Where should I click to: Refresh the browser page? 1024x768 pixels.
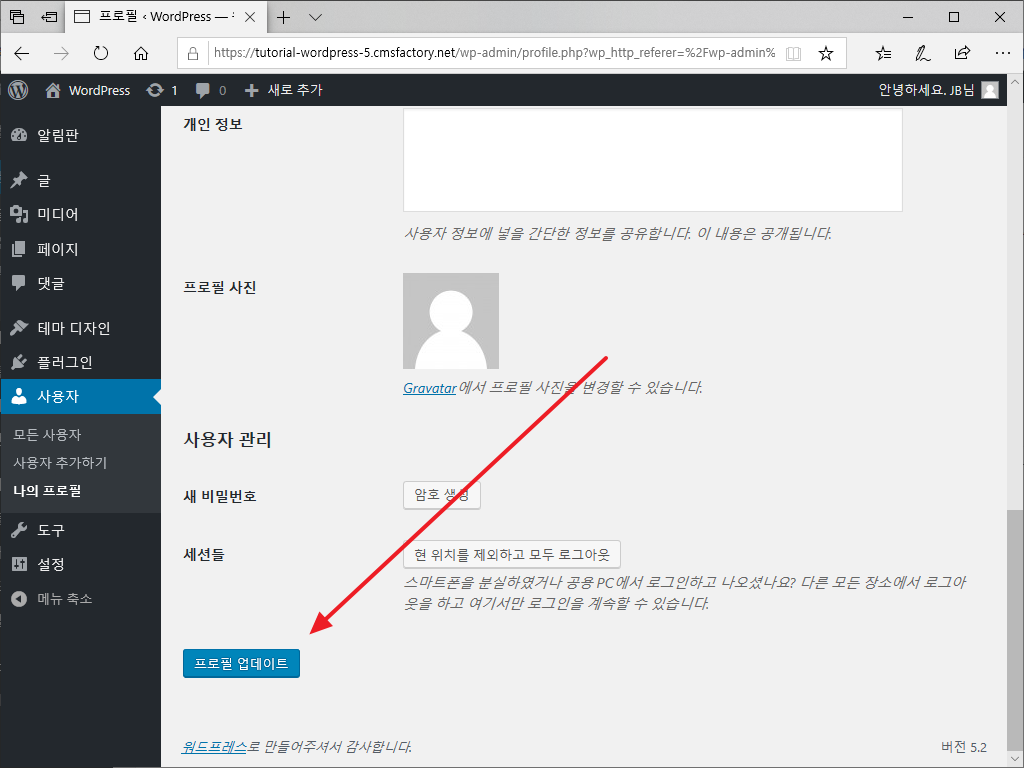click(101, 53)
